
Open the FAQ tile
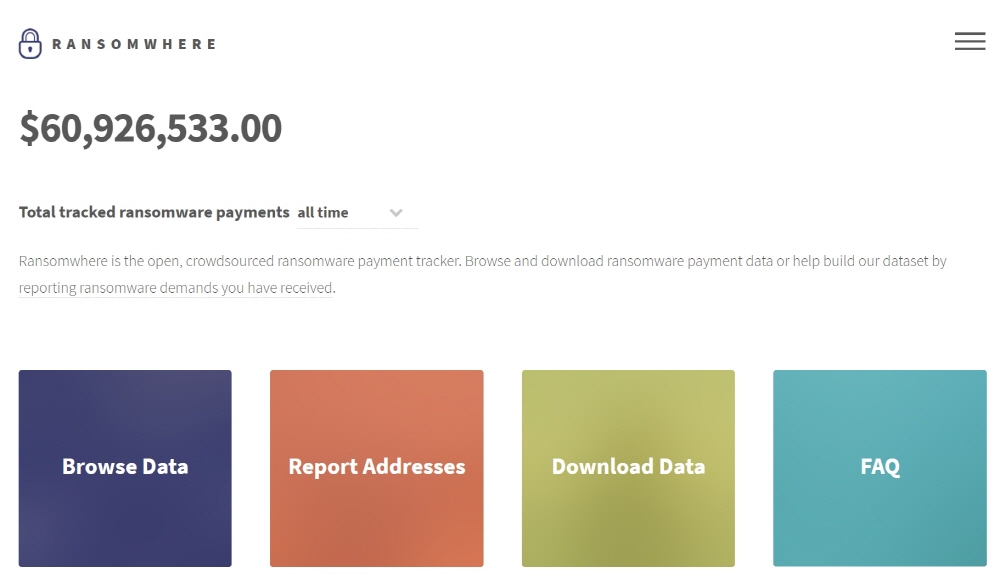[x=879, y=468]
